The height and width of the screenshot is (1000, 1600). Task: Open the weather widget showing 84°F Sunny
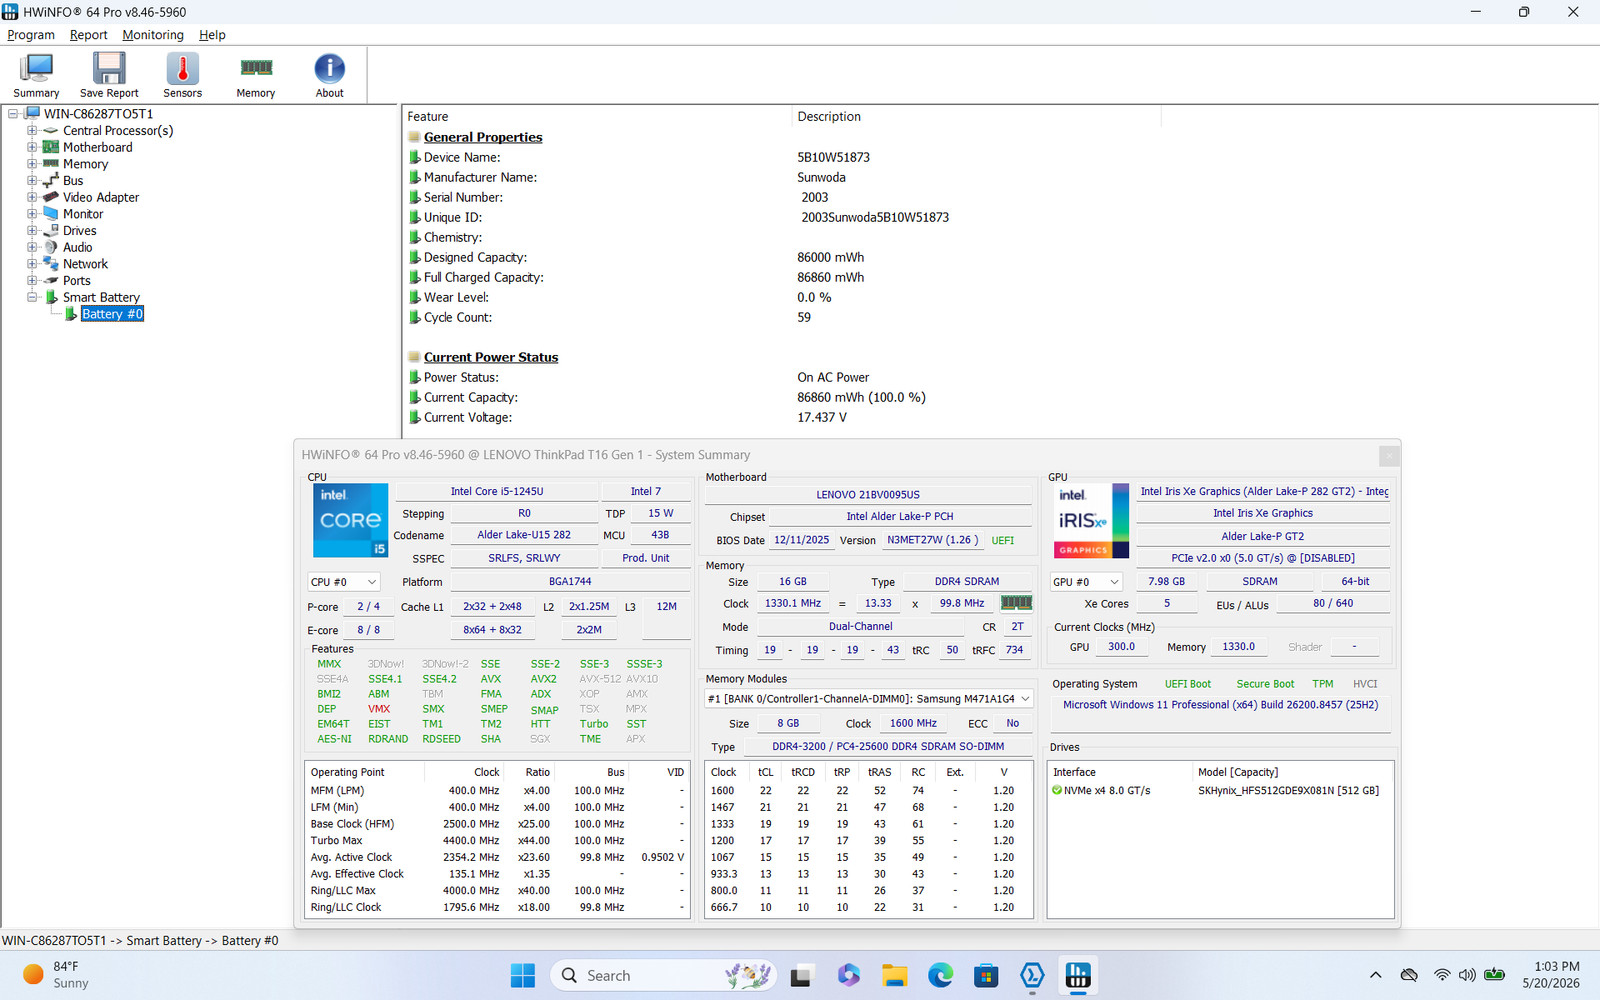[56, 975]
